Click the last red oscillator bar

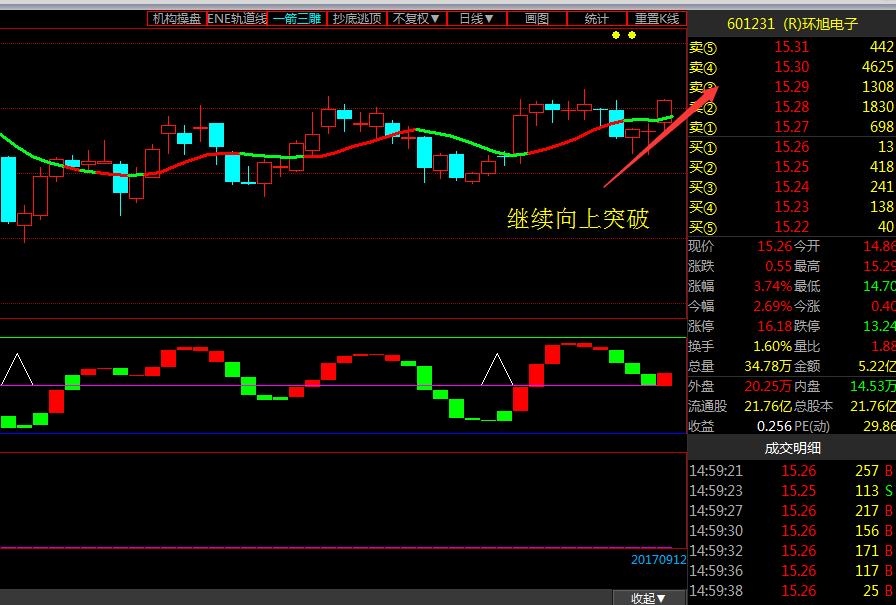coord(665,379)
